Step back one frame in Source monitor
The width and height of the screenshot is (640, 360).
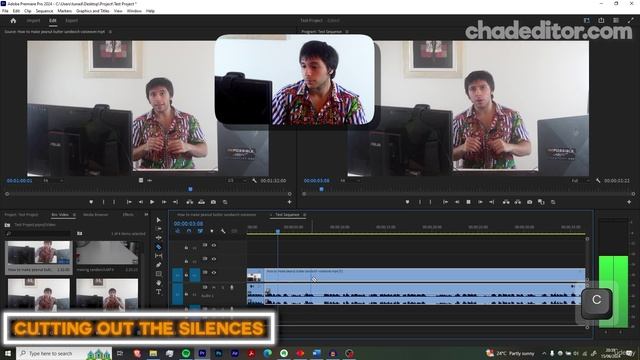tap(141, 202)
